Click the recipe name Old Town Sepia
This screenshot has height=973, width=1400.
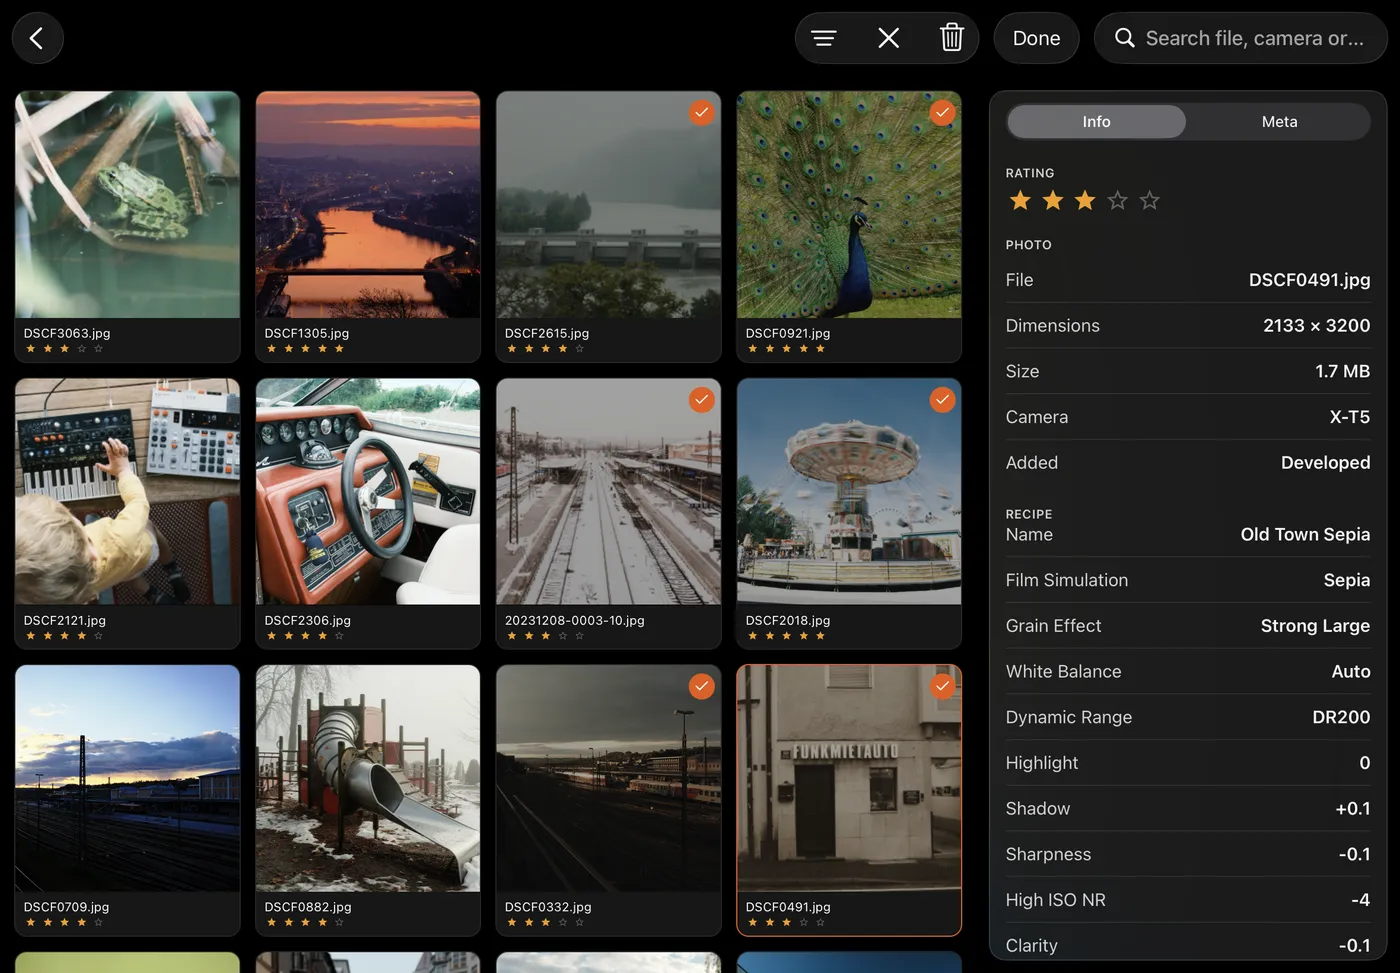(x=1305, y=534)
